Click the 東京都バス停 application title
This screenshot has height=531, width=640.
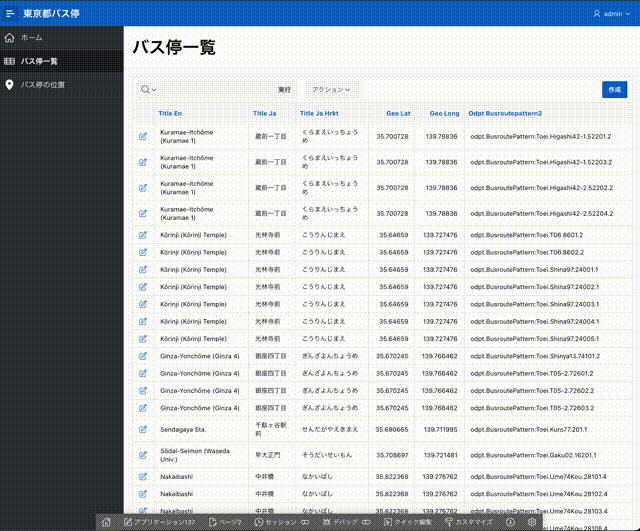51,13
